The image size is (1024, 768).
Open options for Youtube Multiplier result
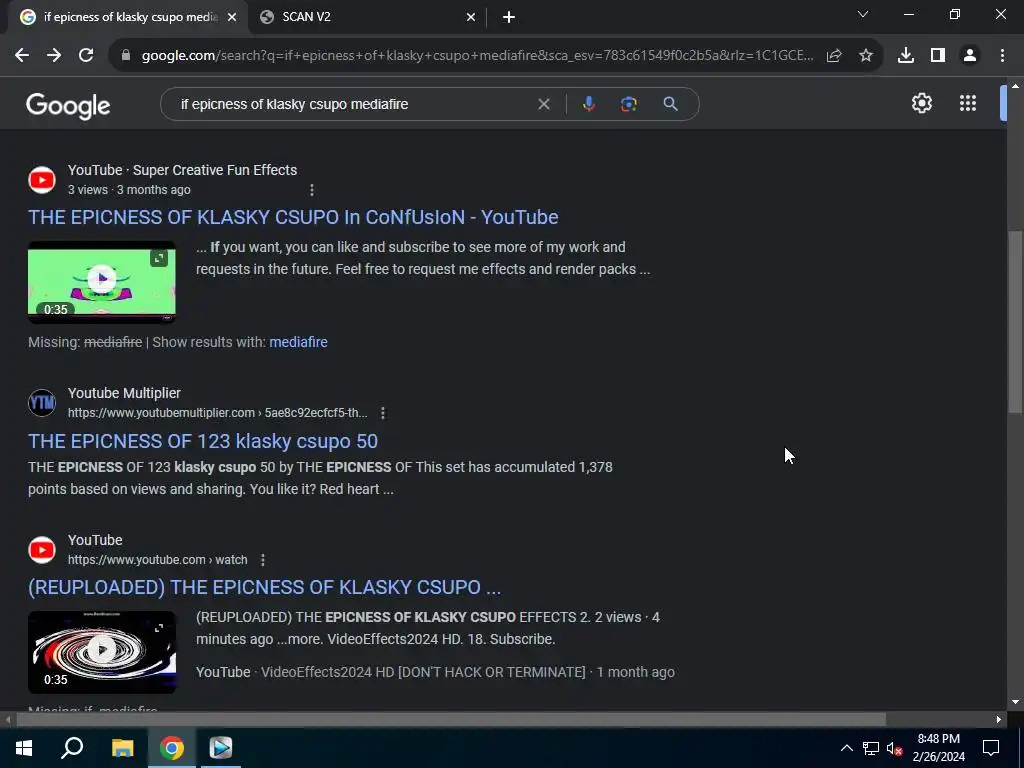pyautogui.click(x=383, y=413)
